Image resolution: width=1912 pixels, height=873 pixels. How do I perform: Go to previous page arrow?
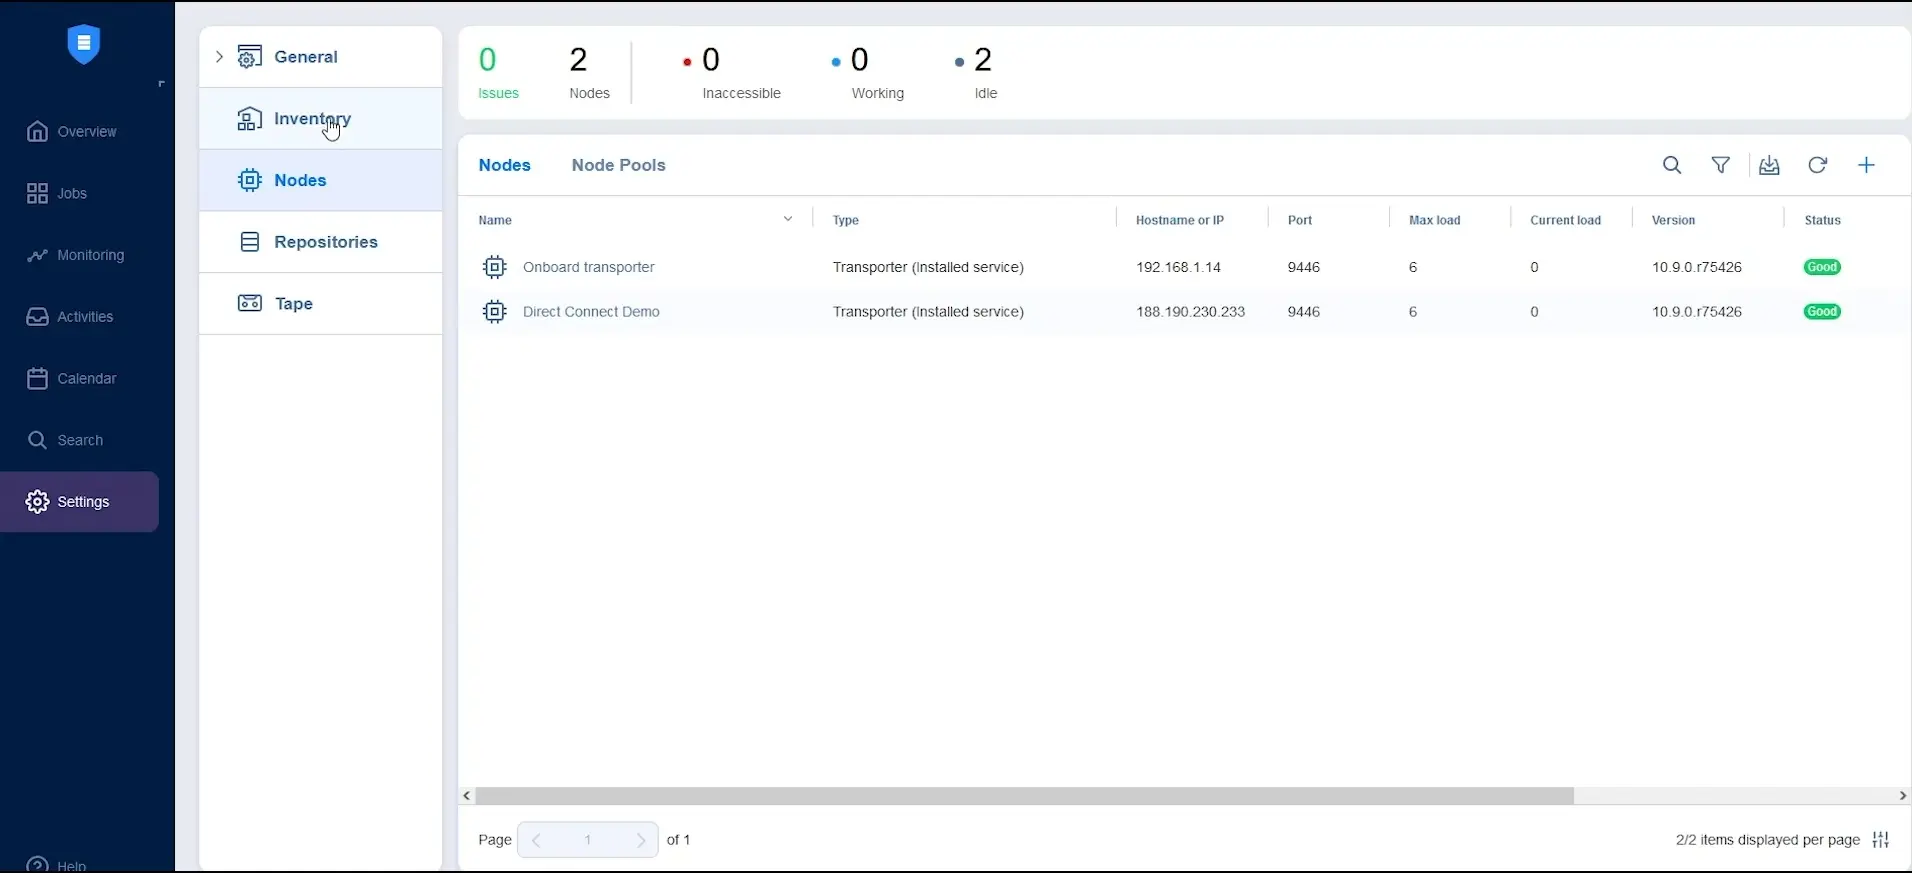537,841
